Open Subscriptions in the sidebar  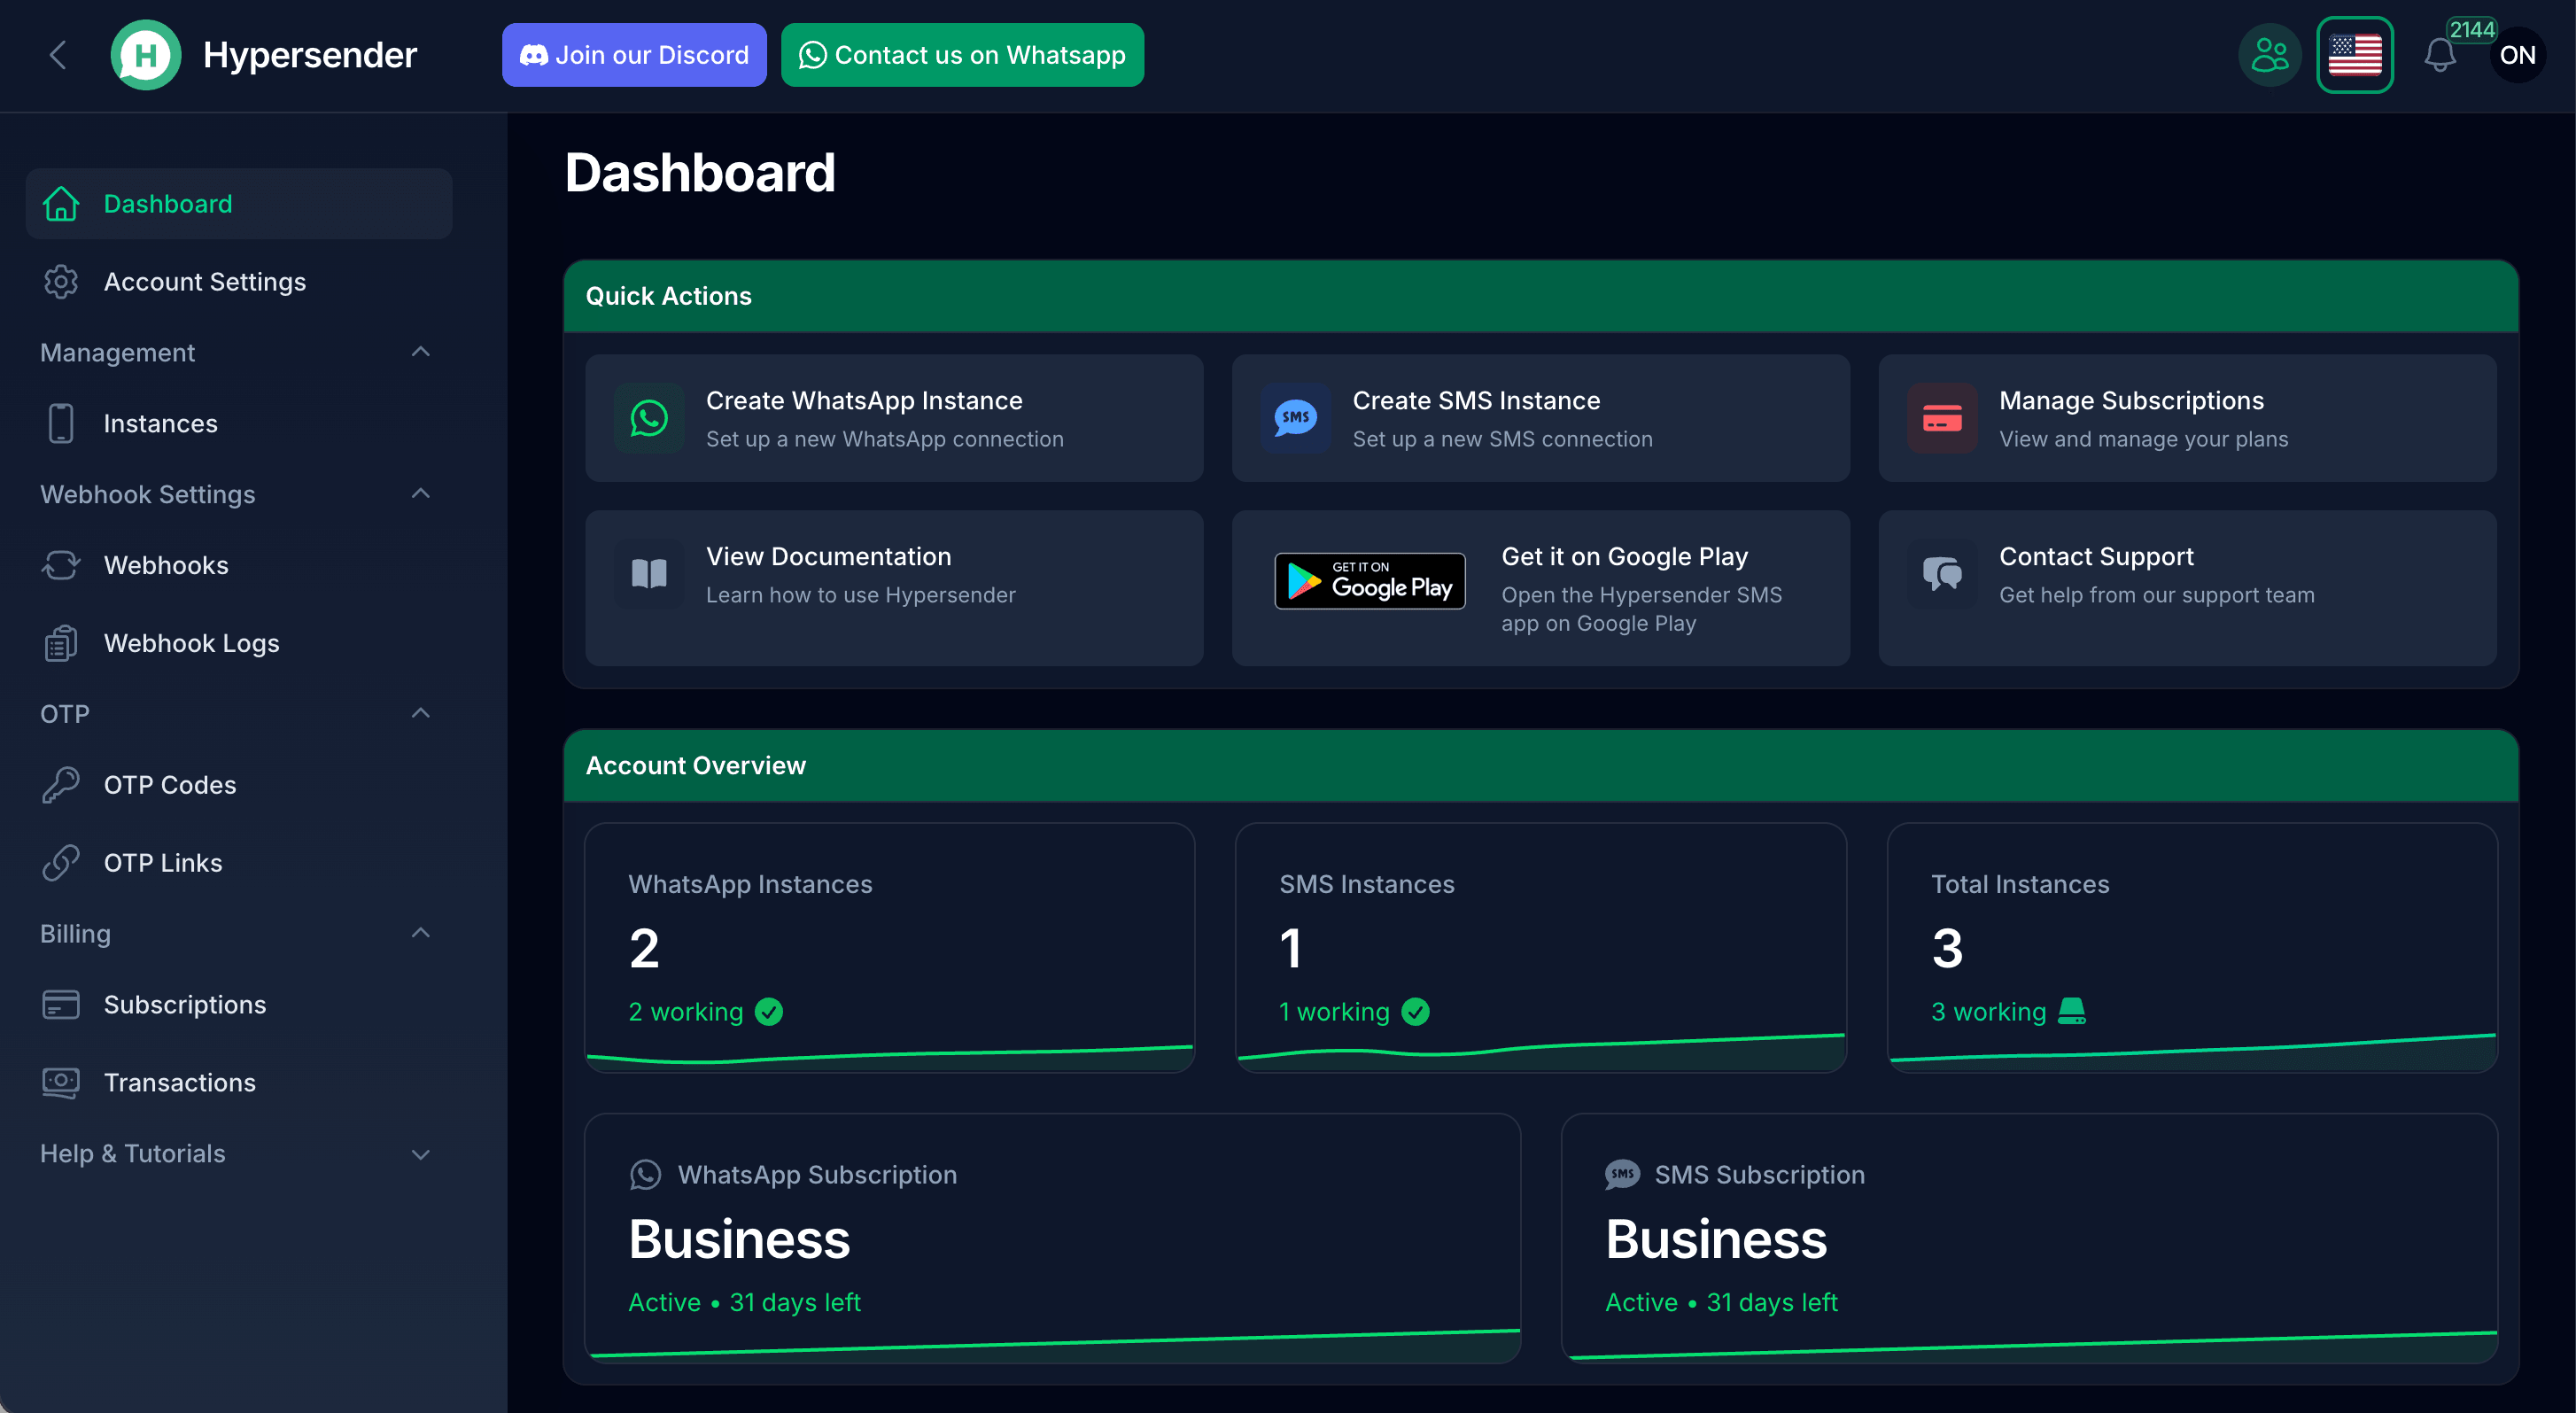[239, 1005]
